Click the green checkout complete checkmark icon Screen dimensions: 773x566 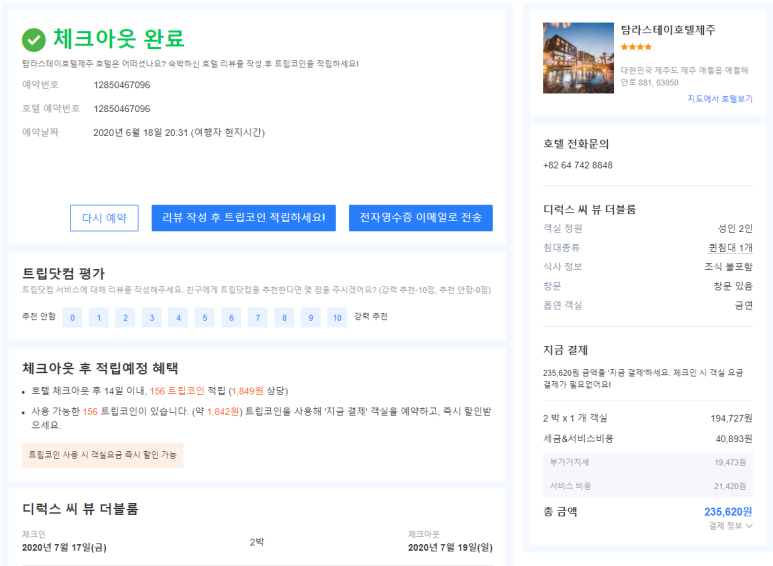click(34, 40)
